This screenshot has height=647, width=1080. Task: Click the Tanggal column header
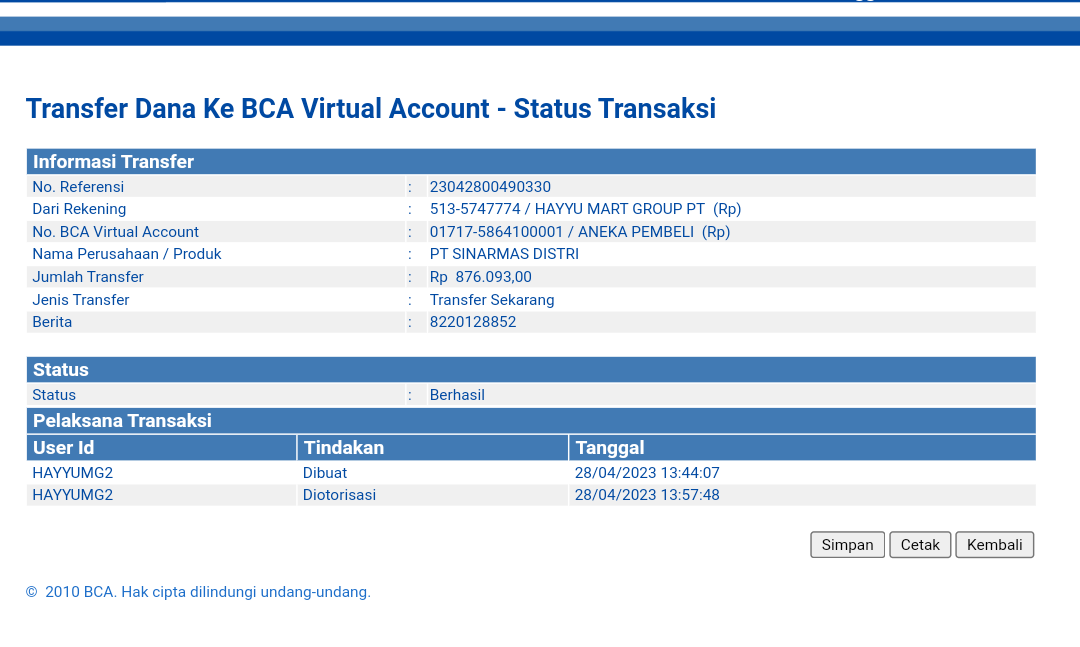pos(610,448)
